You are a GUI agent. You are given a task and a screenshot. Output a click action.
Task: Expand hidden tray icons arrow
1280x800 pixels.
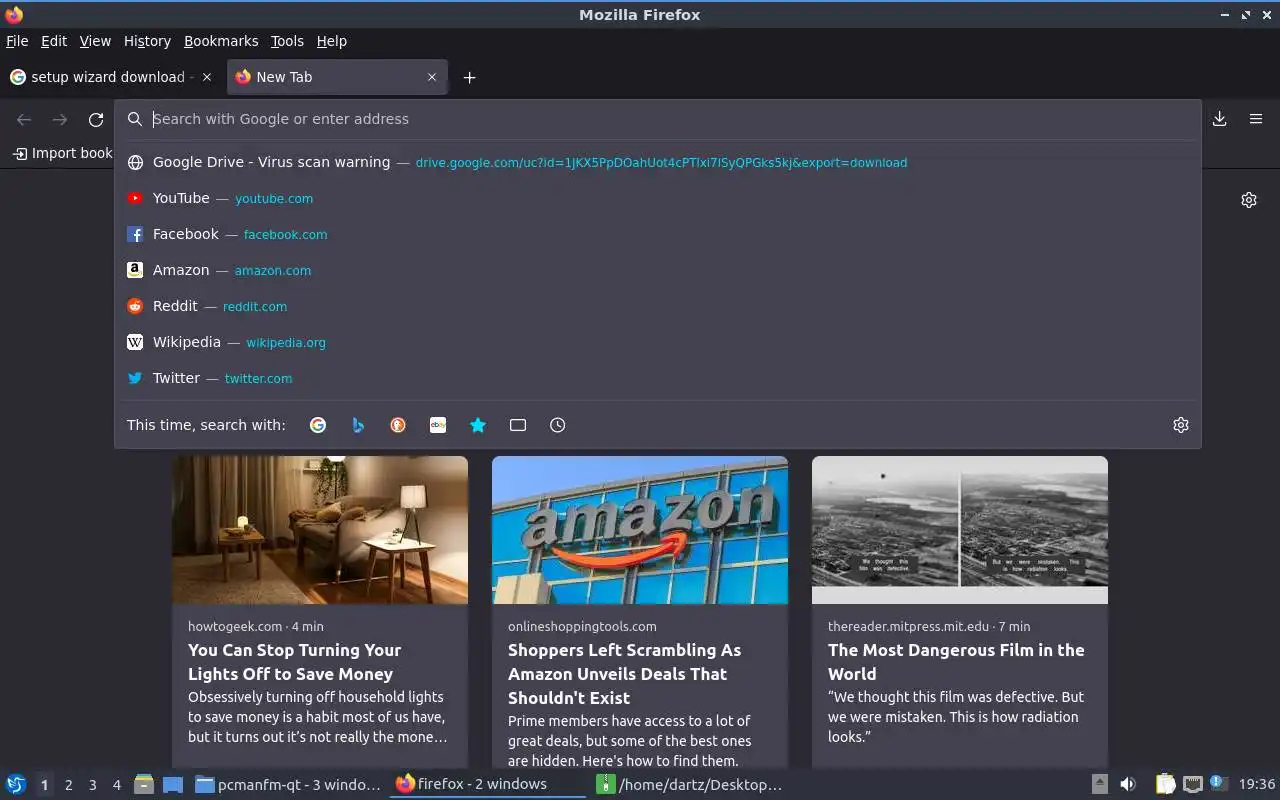click(x=1100, y=784)
